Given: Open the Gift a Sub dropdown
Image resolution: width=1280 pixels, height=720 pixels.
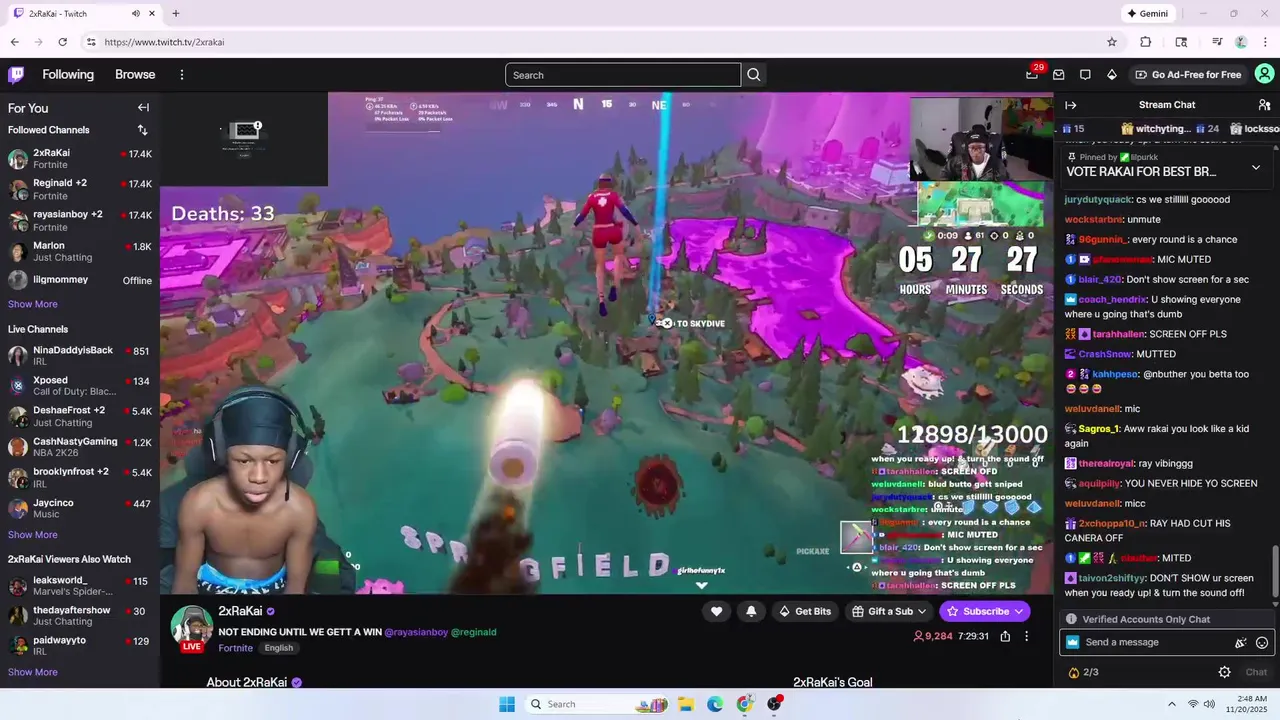Looking at the screenshot, I should click(x=889, y=611).
